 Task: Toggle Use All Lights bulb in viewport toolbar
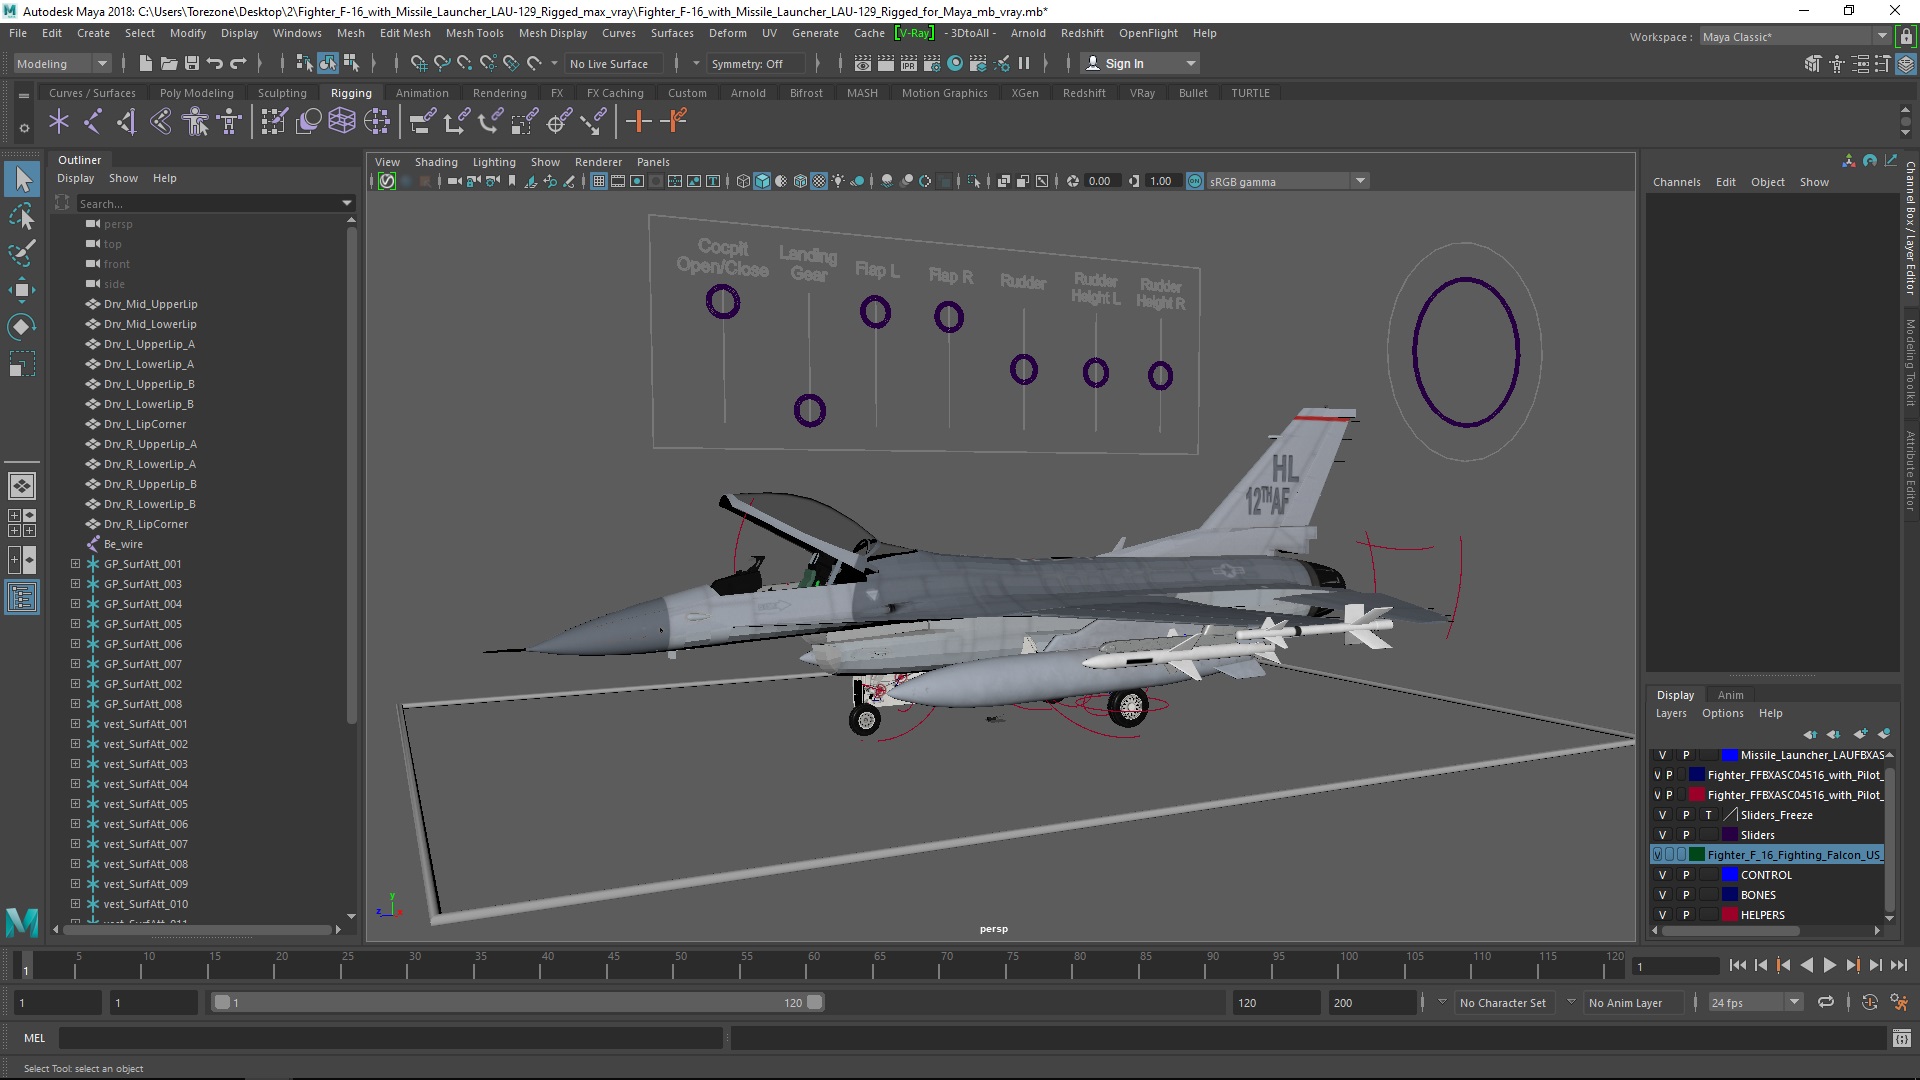[838, 181]
